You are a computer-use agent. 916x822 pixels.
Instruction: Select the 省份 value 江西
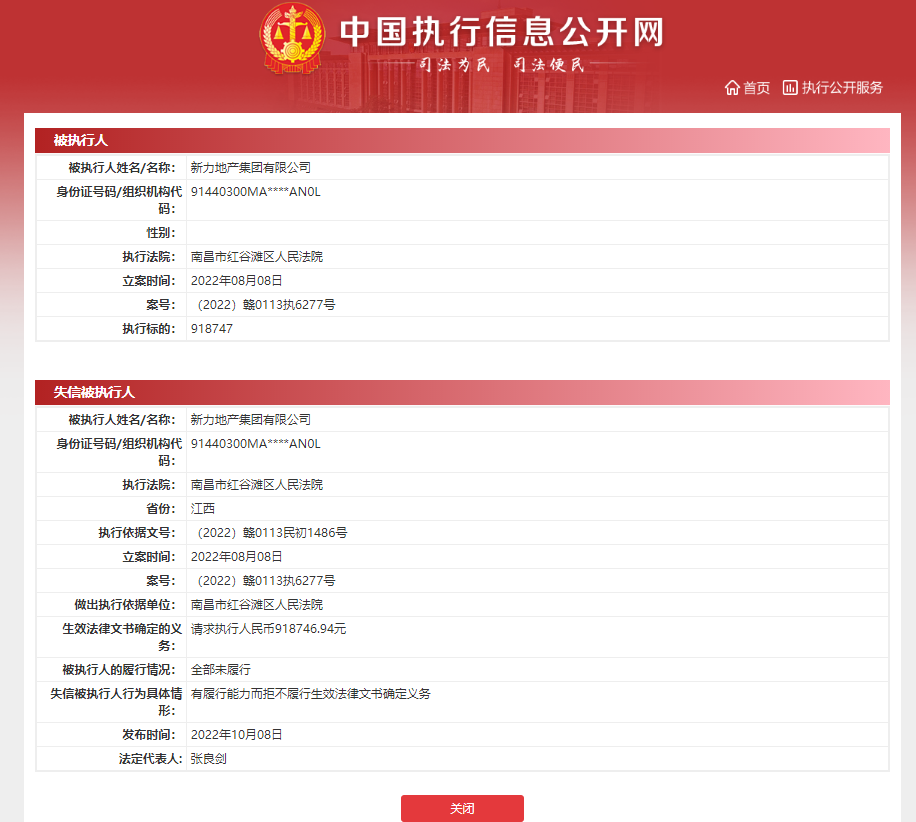tap(203, 508)
